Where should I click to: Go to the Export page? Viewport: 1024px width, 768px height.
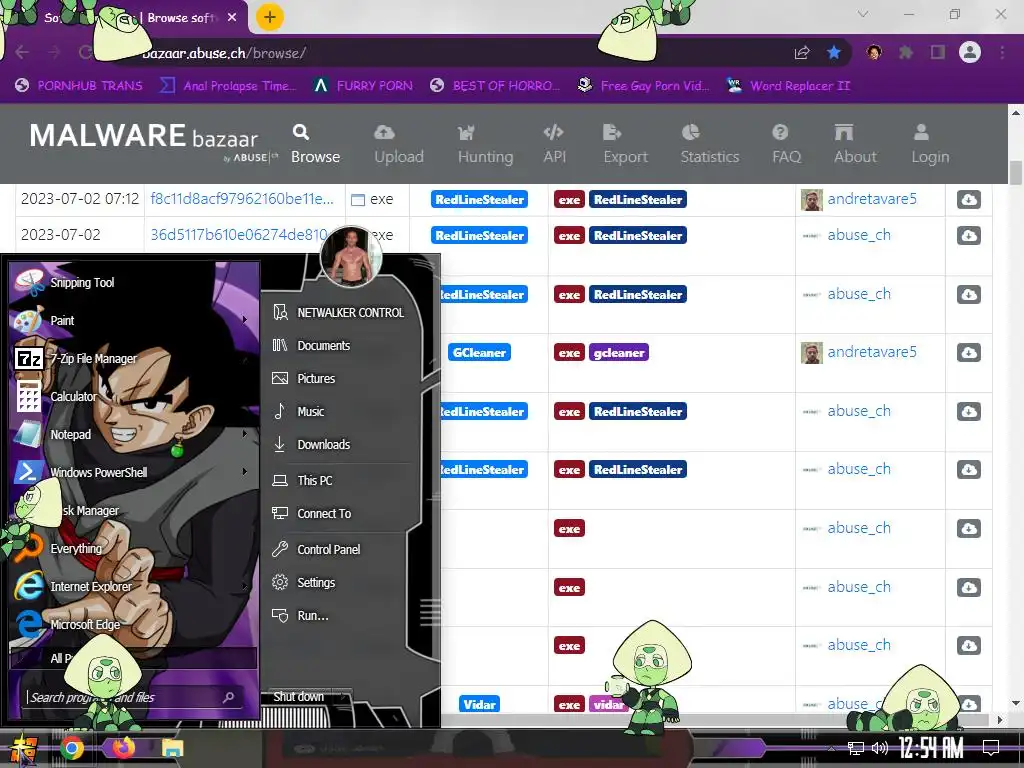625,144
